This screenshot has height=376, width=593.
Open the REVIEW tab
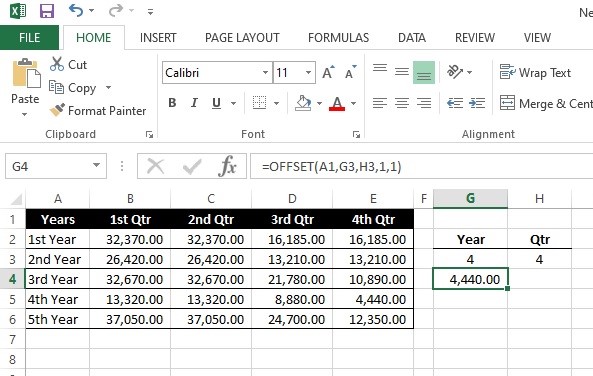tap(475, 37)
